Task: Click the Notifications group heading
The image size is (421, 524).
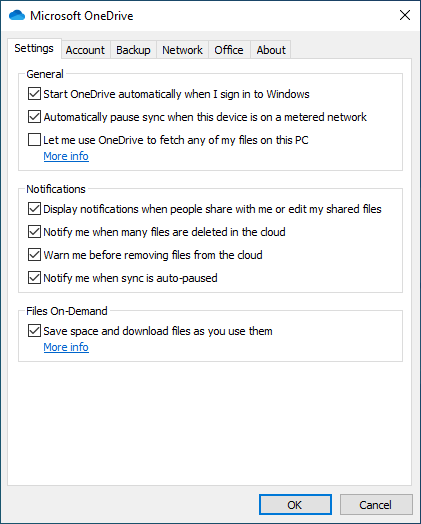Action: (56, 189)
